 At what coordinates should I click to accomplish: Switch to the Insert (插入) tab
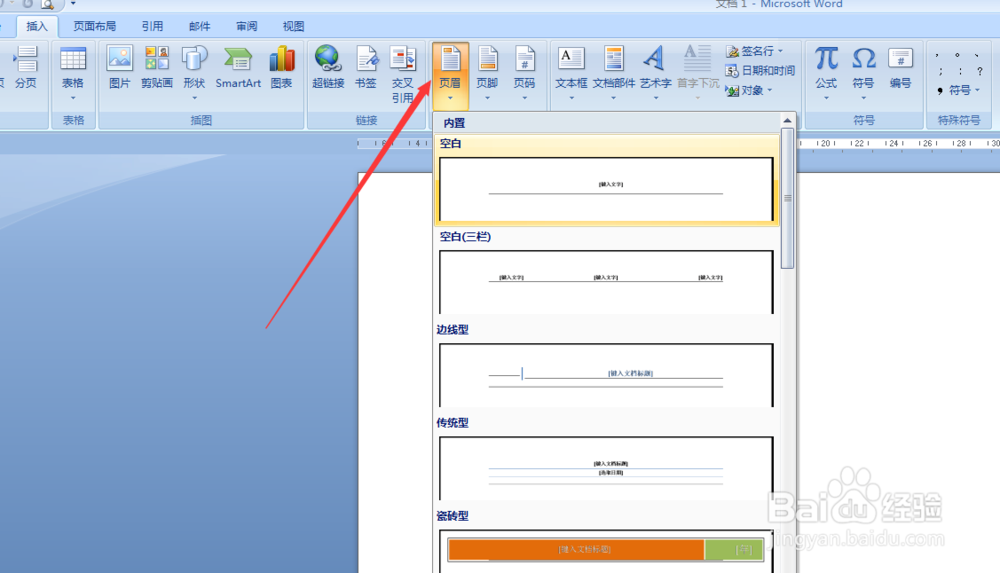[36, 26]
